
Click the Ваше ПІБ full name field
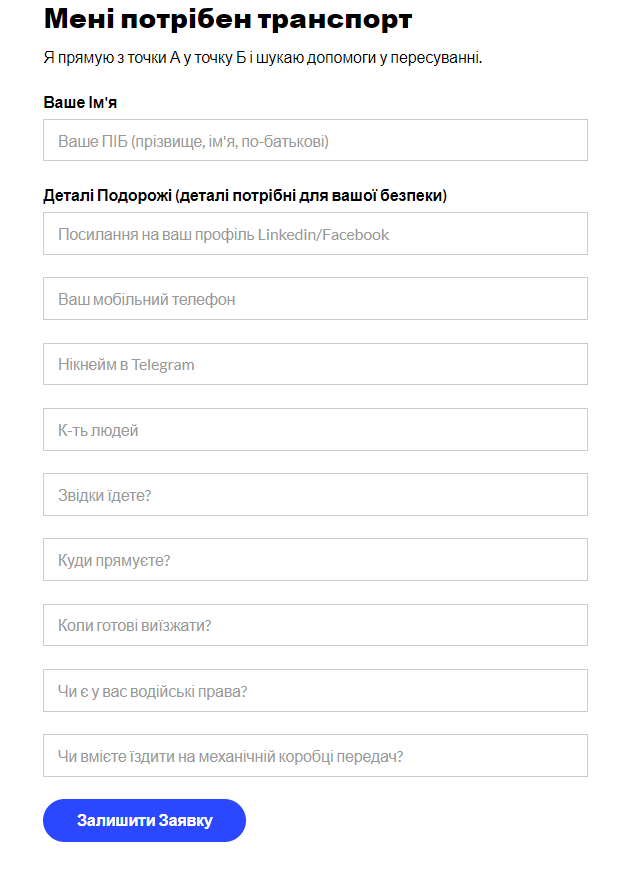tap(315, 141)
